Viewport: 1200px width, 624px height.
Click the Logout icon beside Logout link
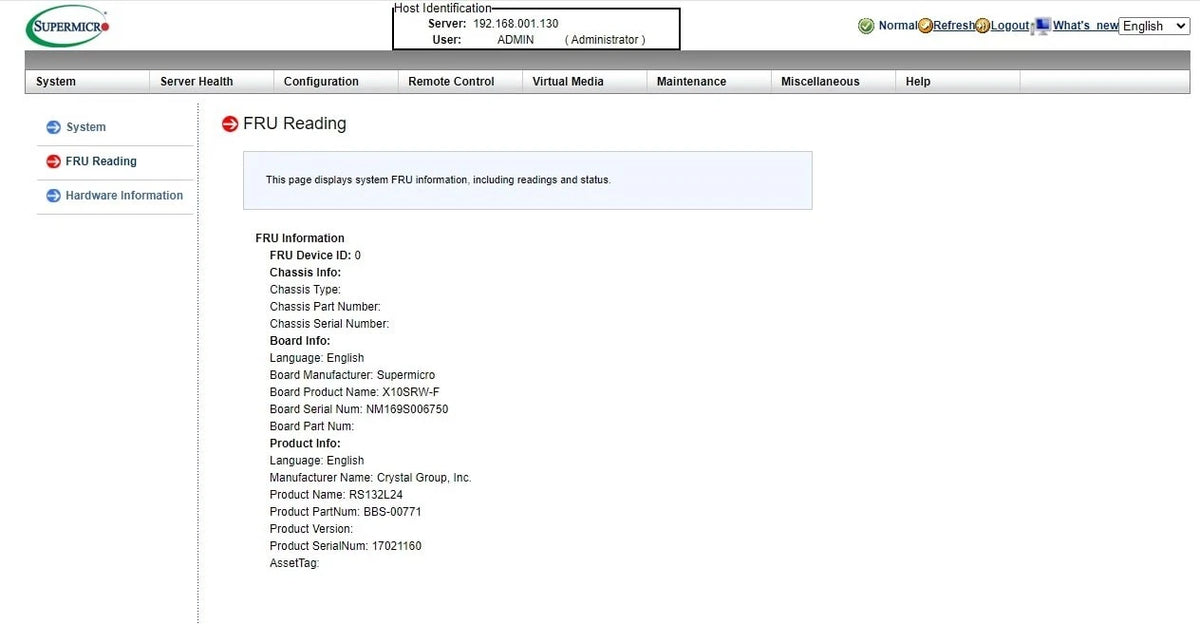(x=983, y=26)
